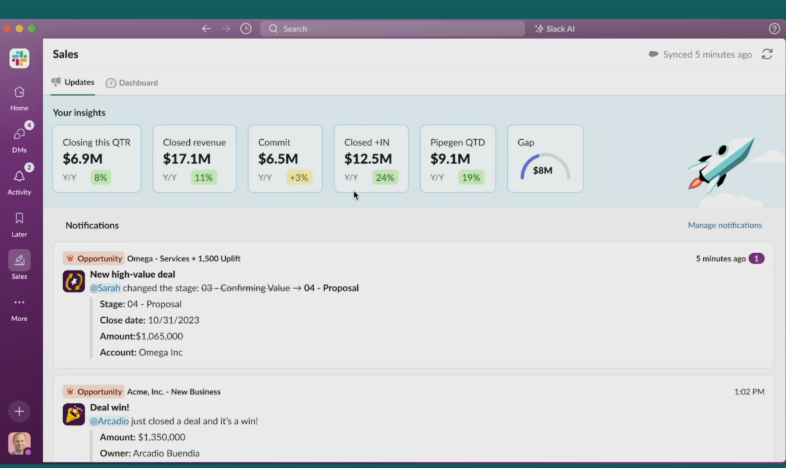Click the Amount: $1,350,000 line
Image resolution: width=786 pixels, height=468 pixels.
coord(142,437)
